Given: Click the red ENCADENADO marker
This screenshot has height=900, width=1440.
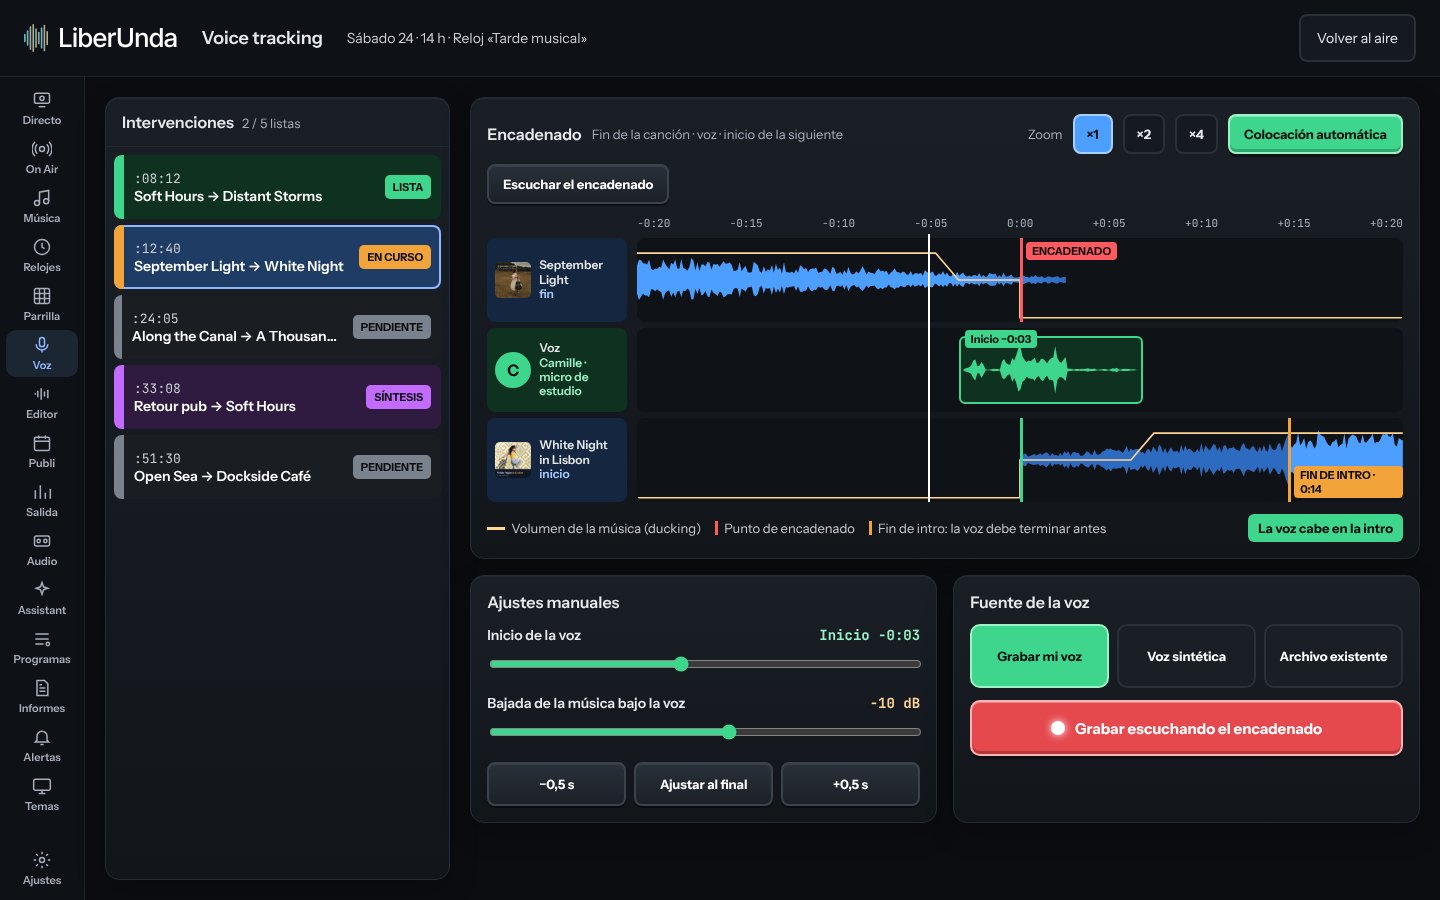Looking at the screenshot, I should 1071,251.
